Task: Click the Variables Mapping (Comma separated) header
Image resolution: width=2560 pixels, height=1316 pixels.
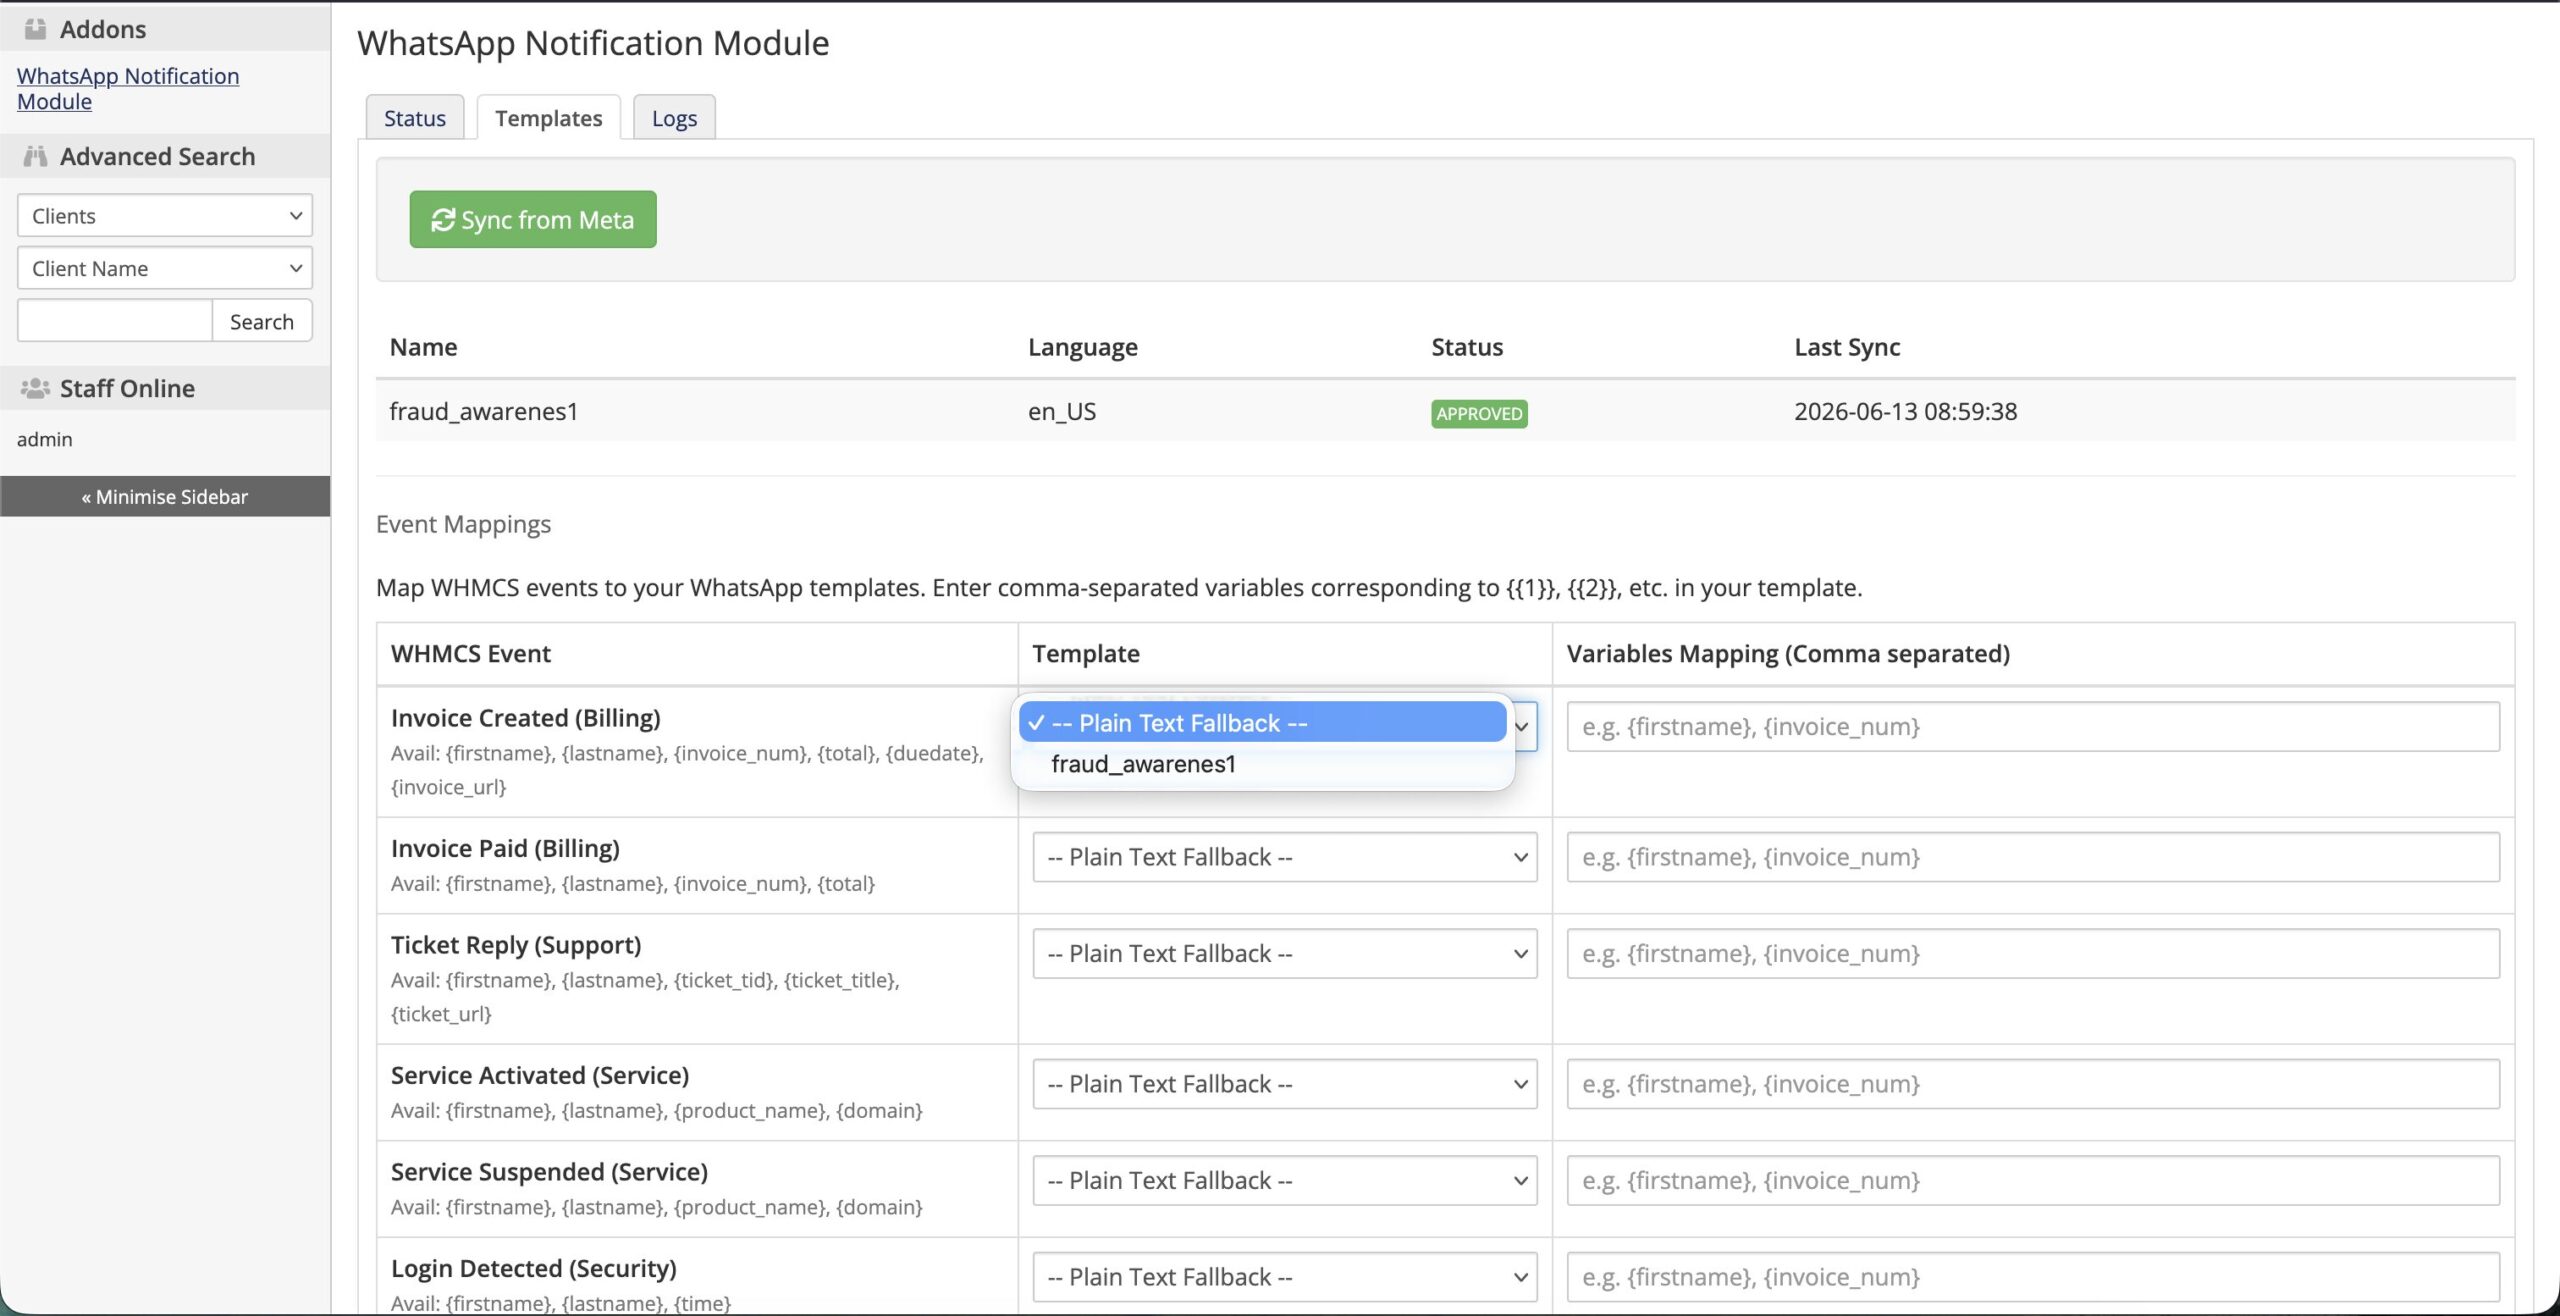Action: 1788,653
